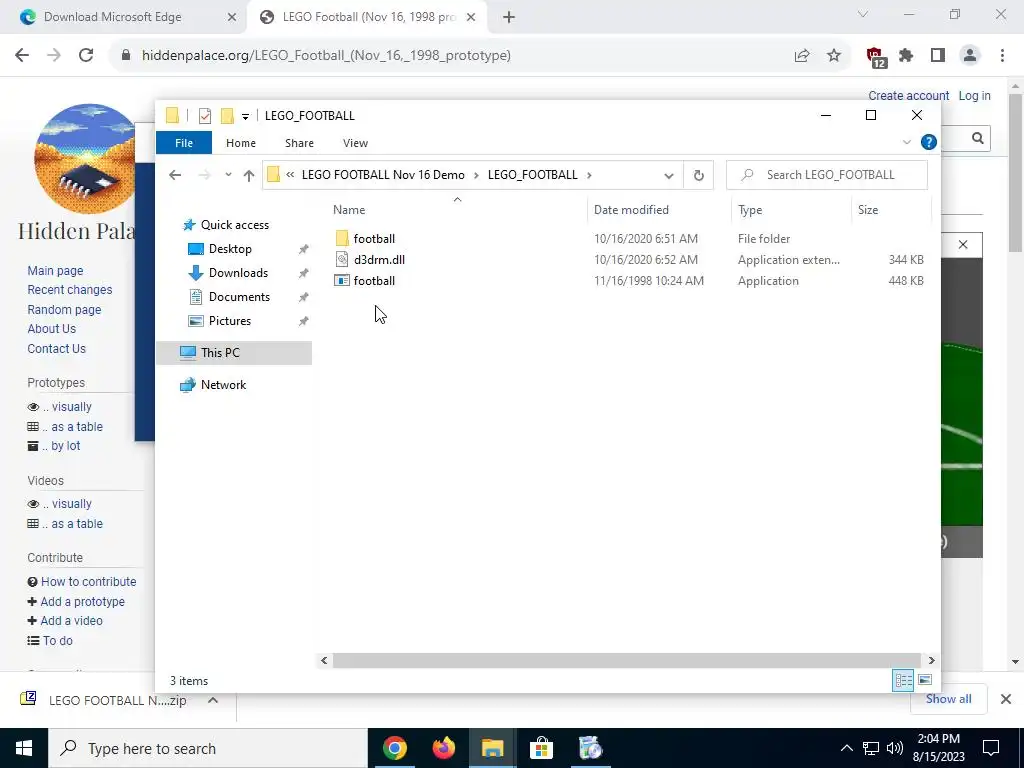Screen dimensions: 1024x768
Task: Open the File ribbon tab
Action: point(184,142)
